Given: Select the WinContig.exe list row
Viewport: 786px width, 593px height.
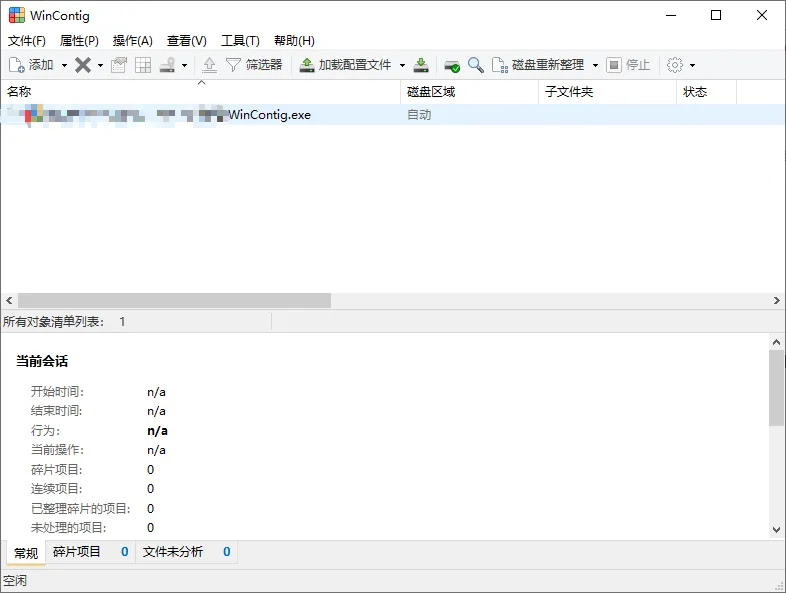Looking at the screenshot, I should click(x=269, y=115).
